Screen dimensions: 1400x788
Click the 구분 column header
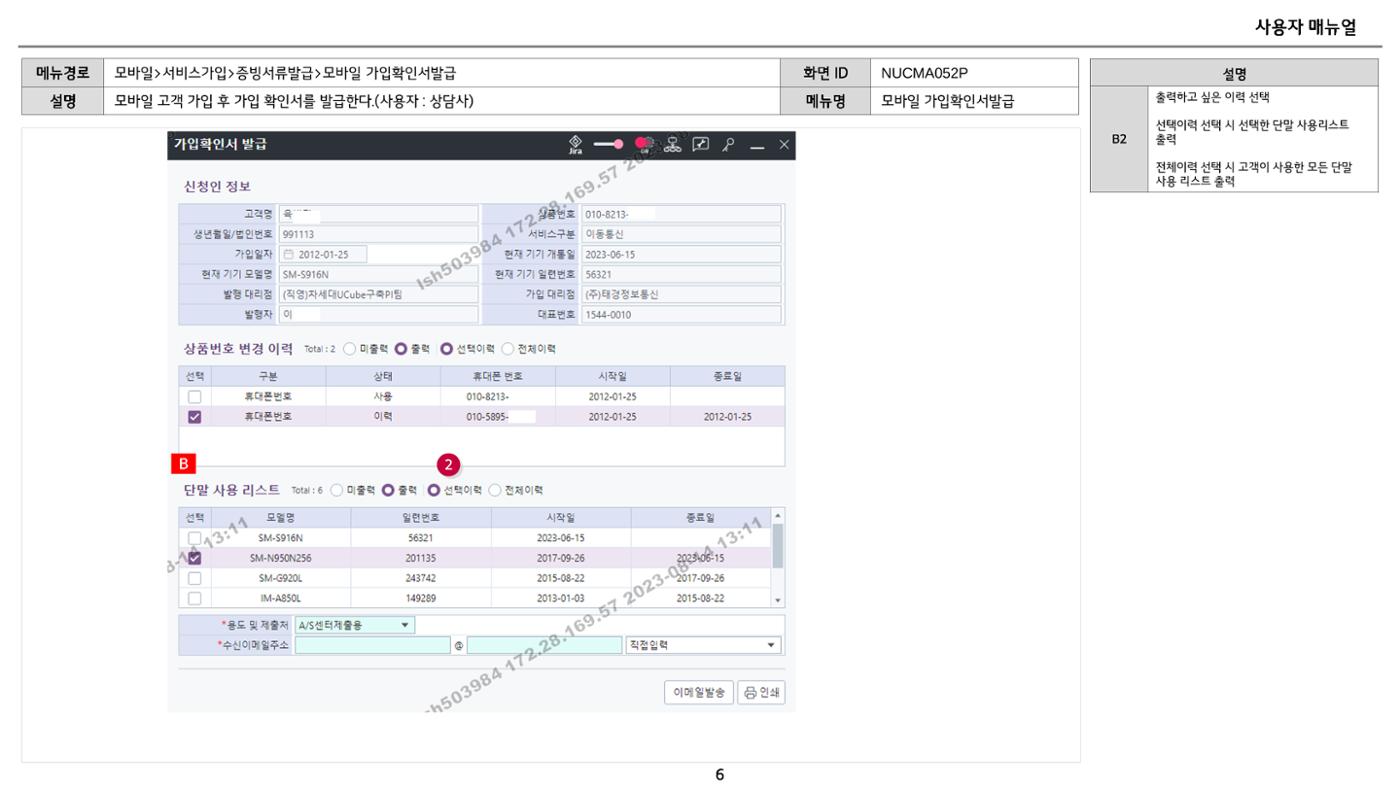[x=268, y=377]
